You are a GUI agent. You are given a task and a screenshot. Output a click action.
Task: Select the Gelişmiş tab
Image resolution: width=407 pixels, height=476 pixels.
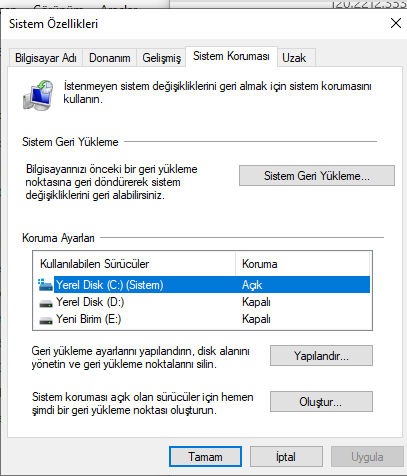tap(161, 58)
